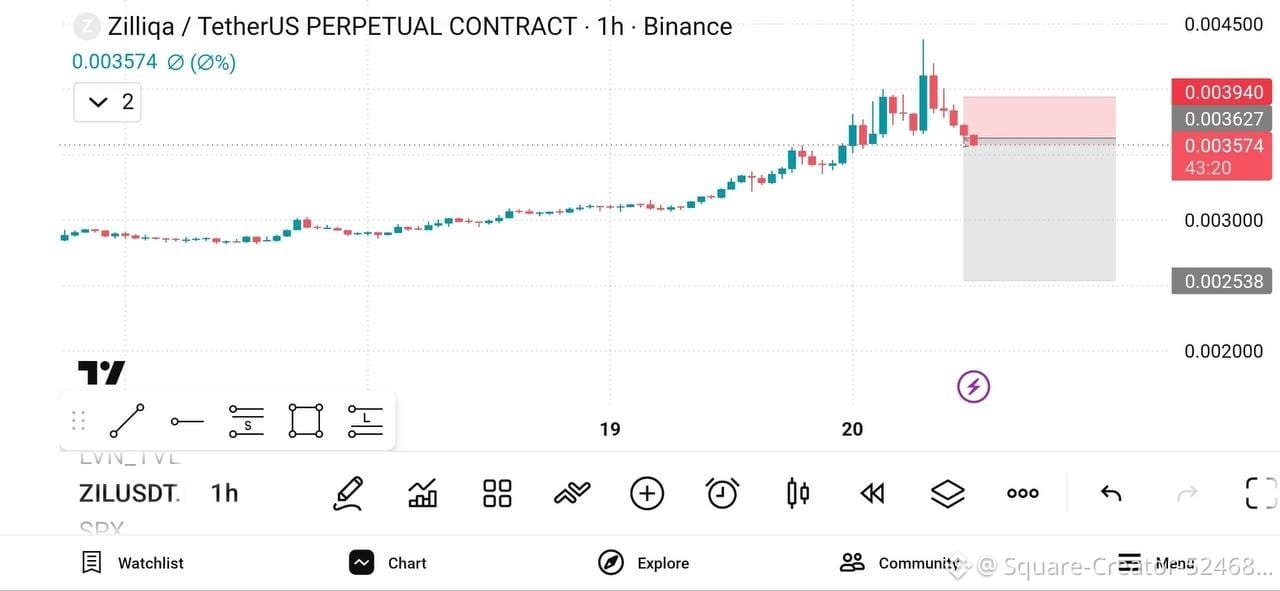Select the trend line drawing tool
This screenshot has width=1280, height=591.
tap(127, 421)
